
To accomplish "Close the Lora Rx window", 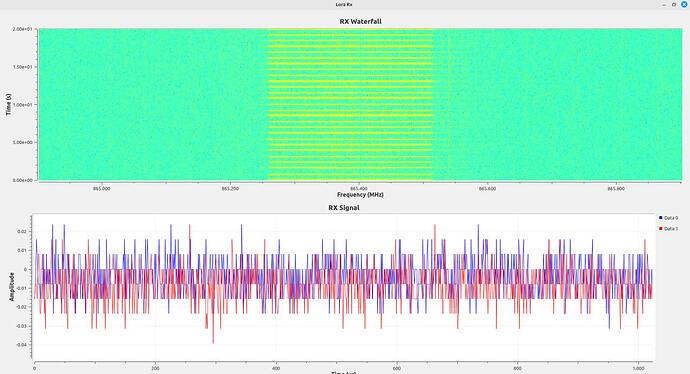I will tap(684, 4).
